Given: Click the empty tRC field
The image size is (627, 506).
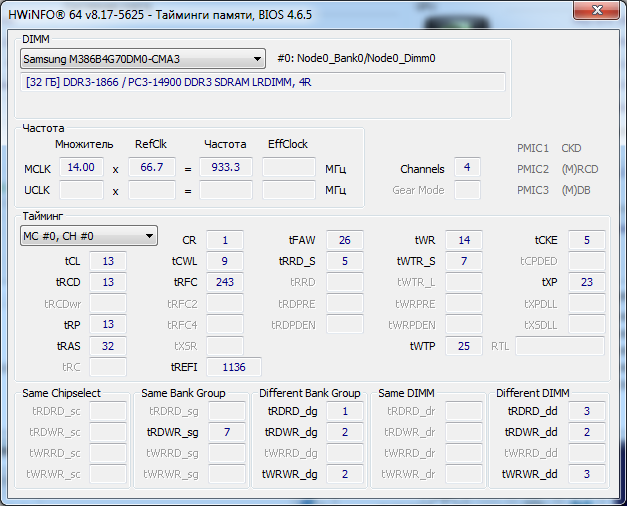Looking at the screenshot, I should [x=108, y=367].
